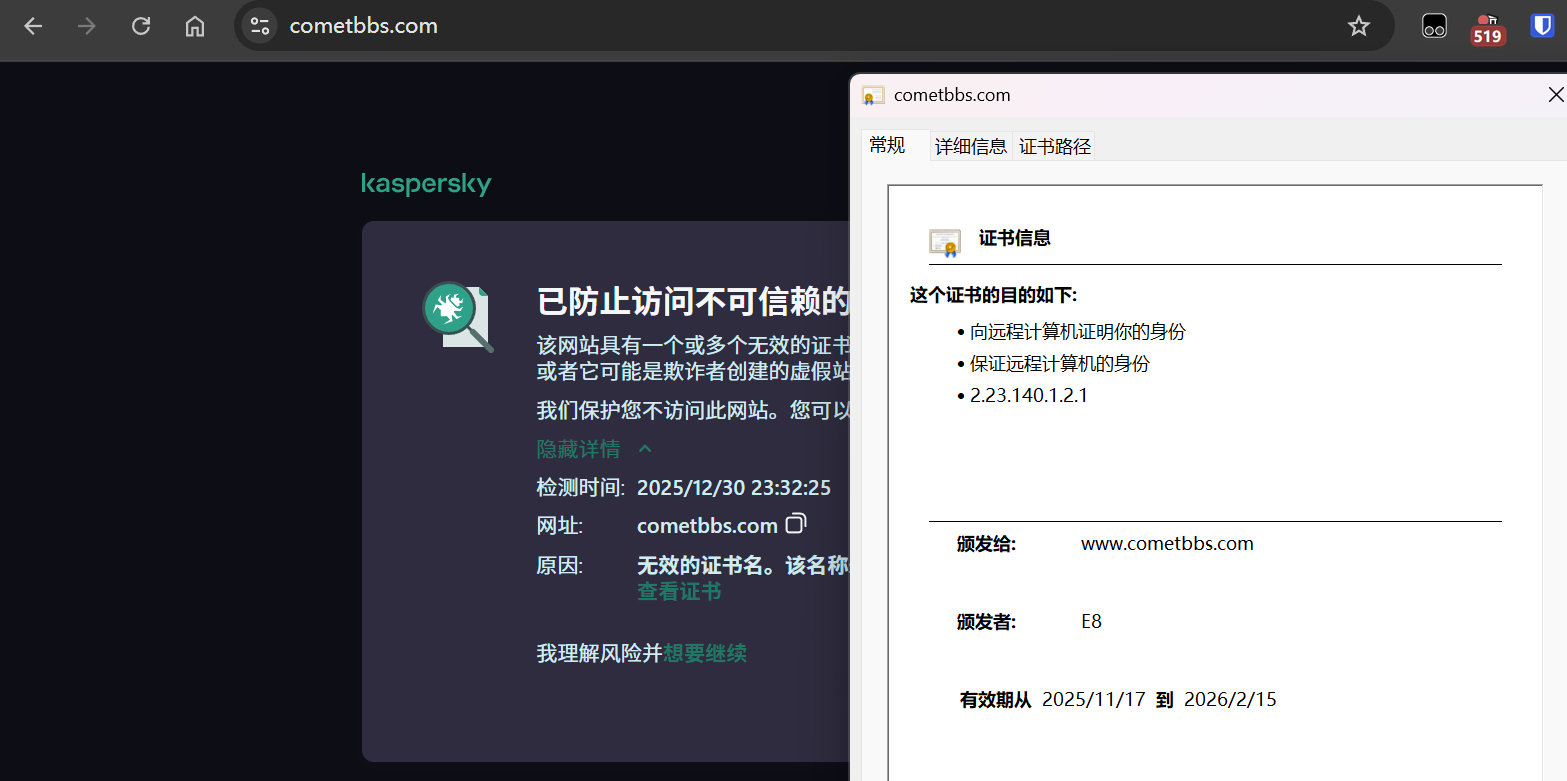Click 想要继续 to proceed anyway

(x=704, y=653)
